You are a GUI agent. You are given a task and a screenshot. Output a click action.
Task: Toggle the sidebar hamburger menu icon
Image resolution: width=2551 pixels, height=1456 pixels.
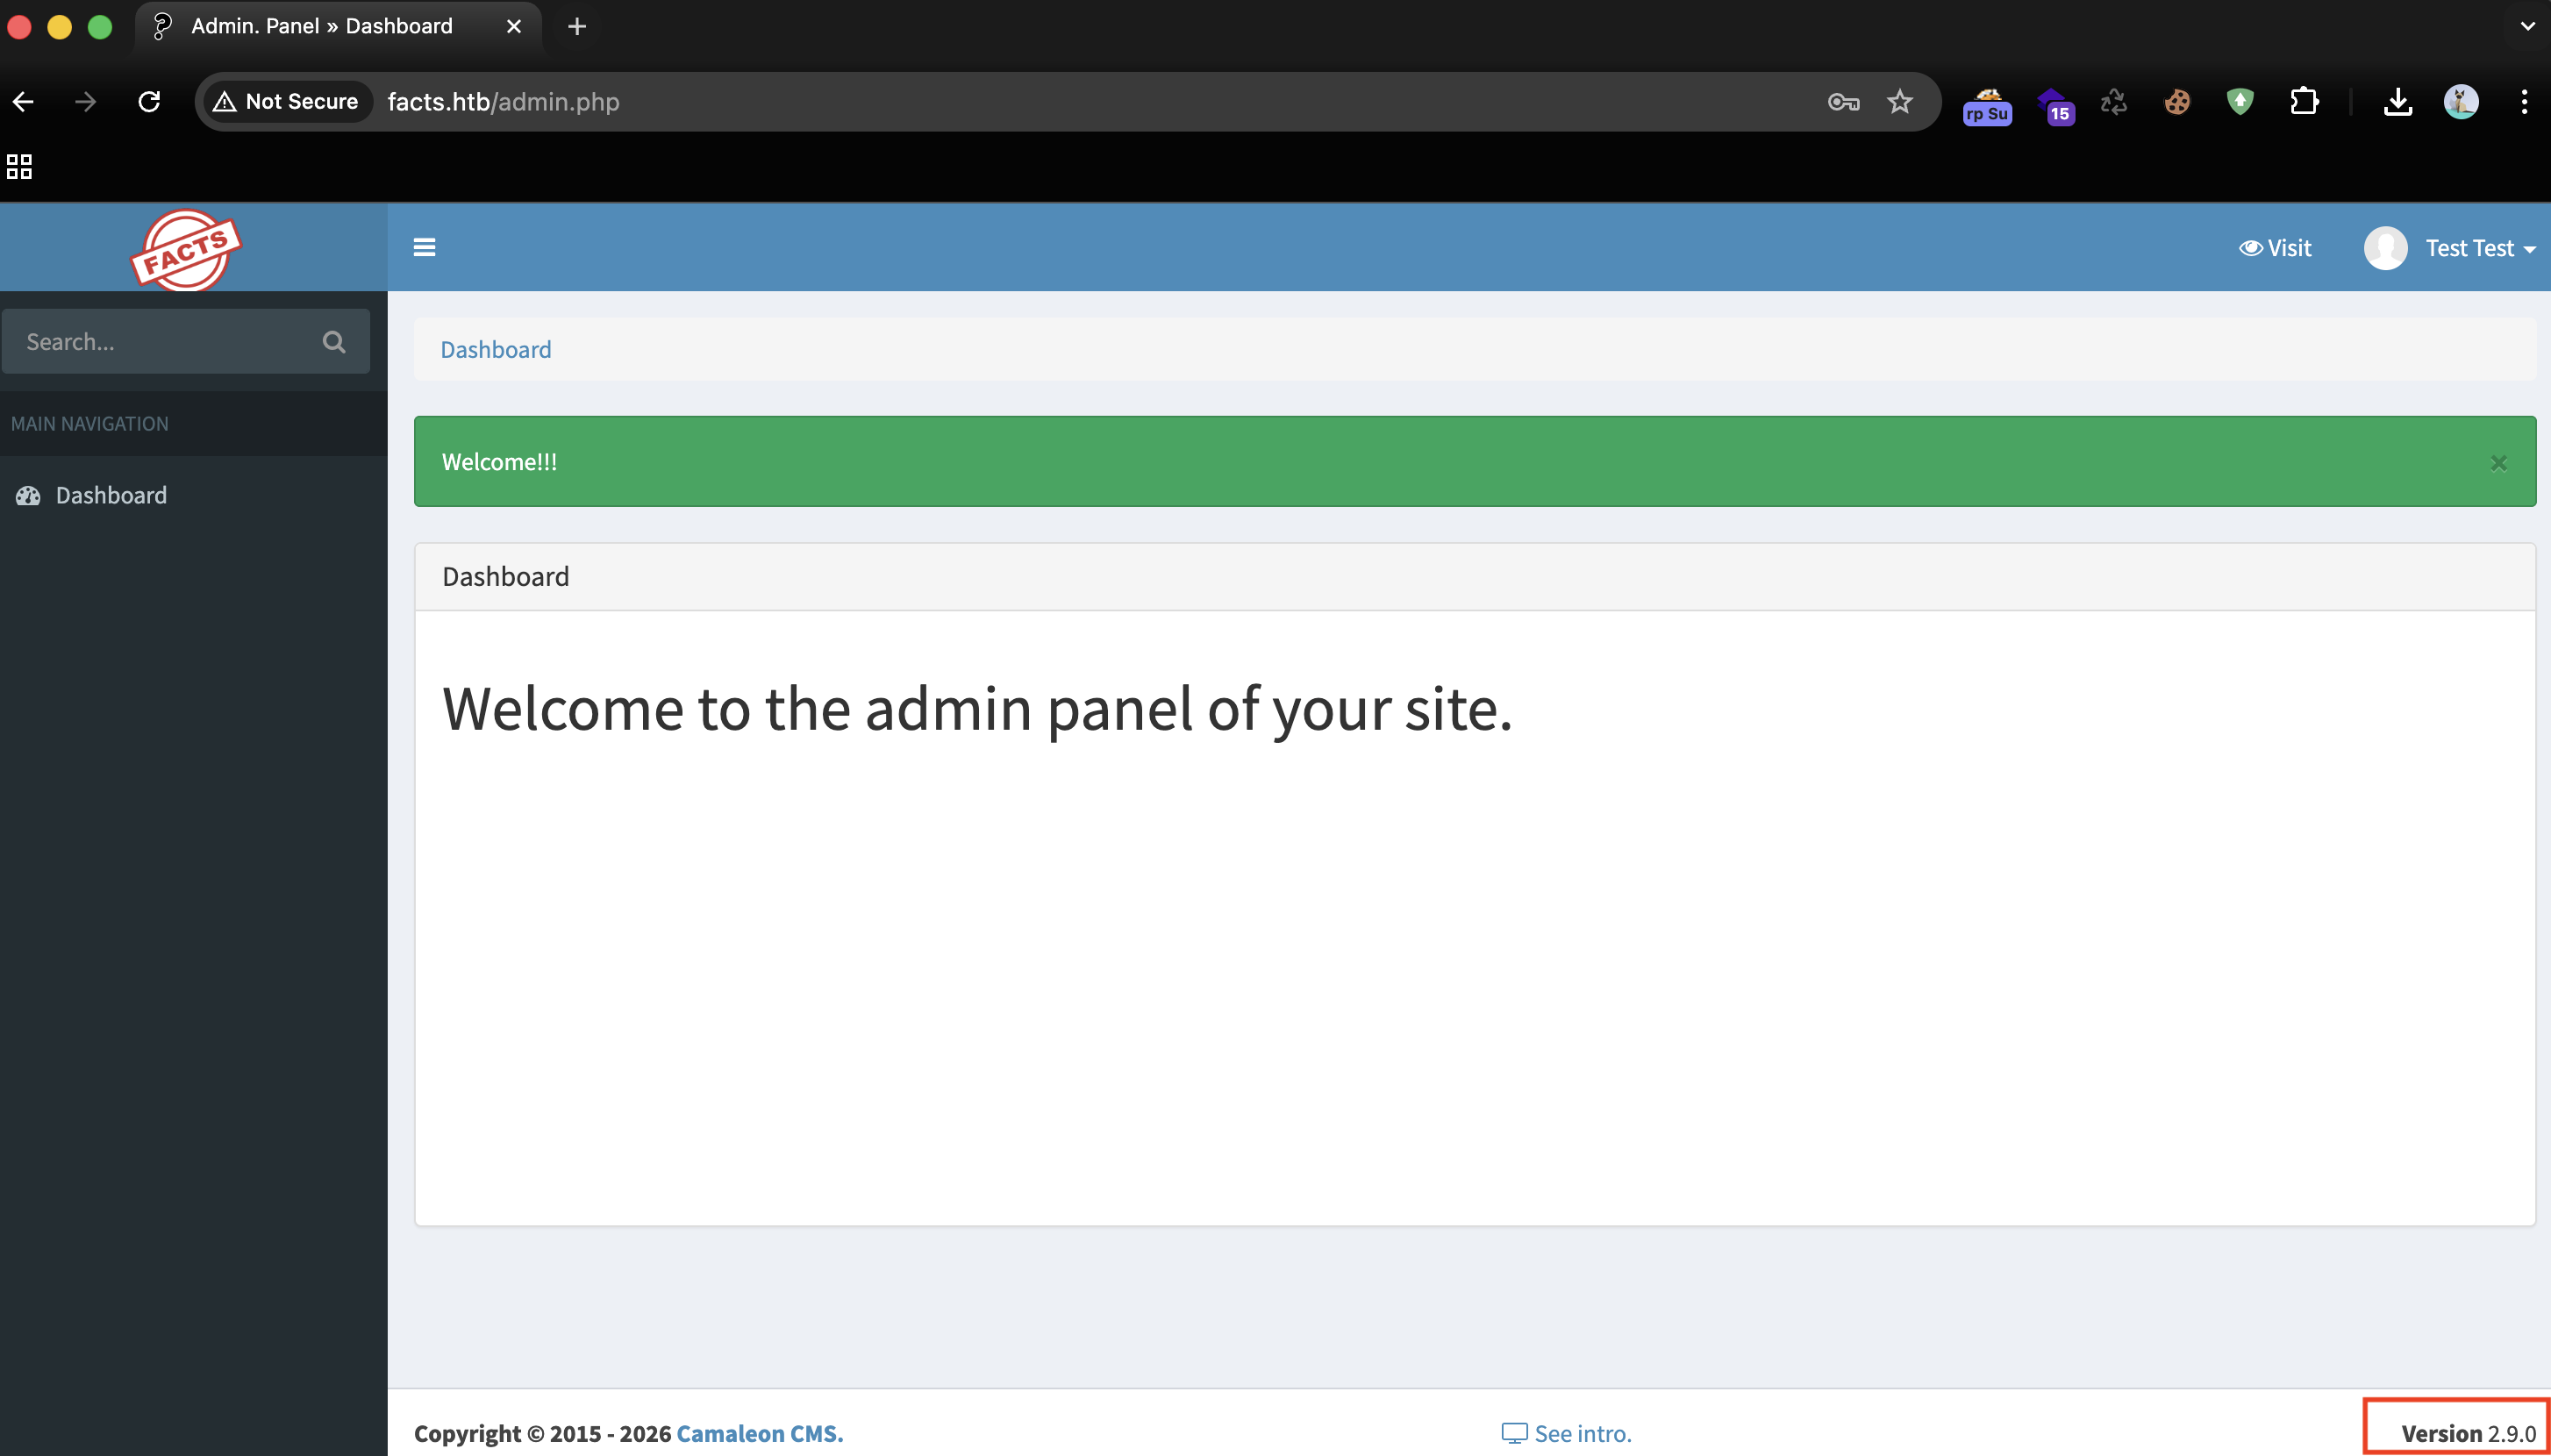[424, 247]
